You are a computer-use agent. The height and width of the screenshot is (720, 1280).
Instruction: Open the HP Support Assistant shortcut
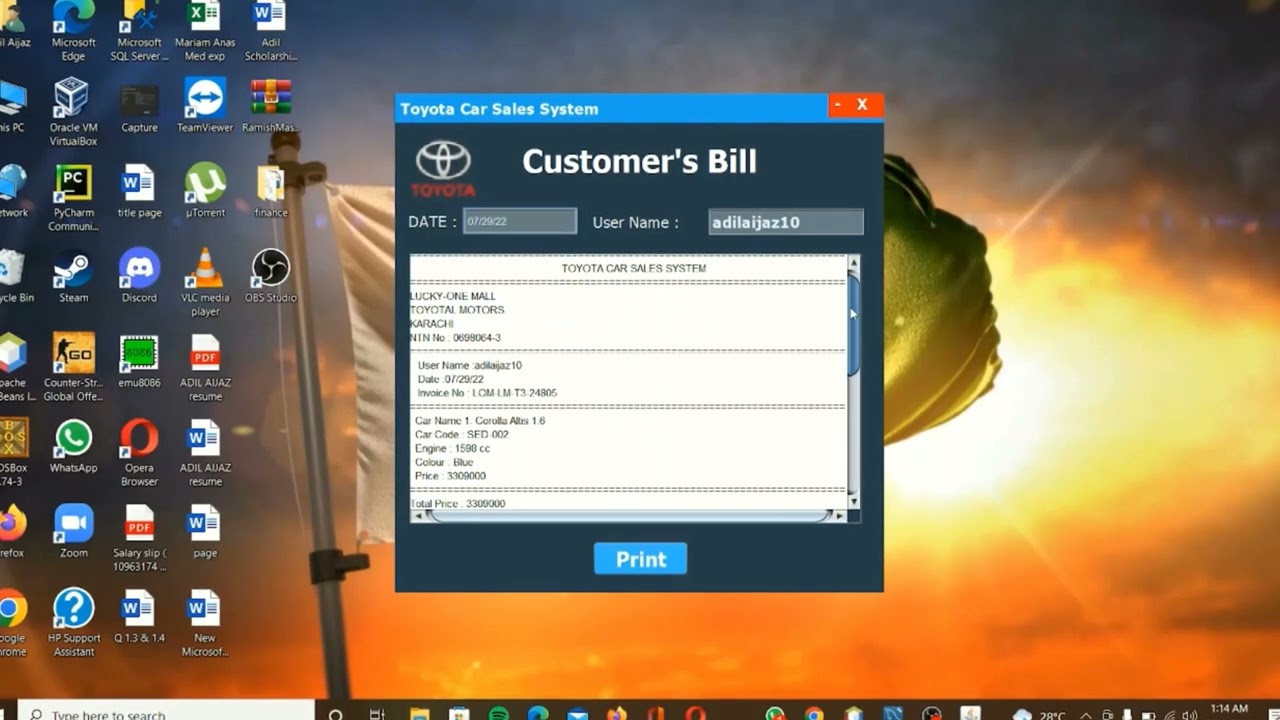pyautogui.click(x=73, y=622)
